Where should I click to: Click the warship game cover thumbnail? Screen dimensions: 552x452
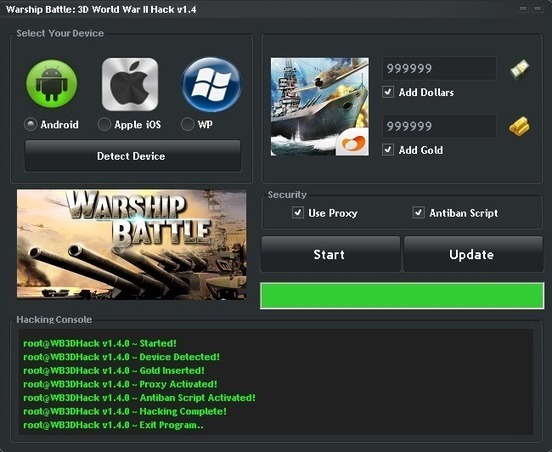tap(320, 107)
